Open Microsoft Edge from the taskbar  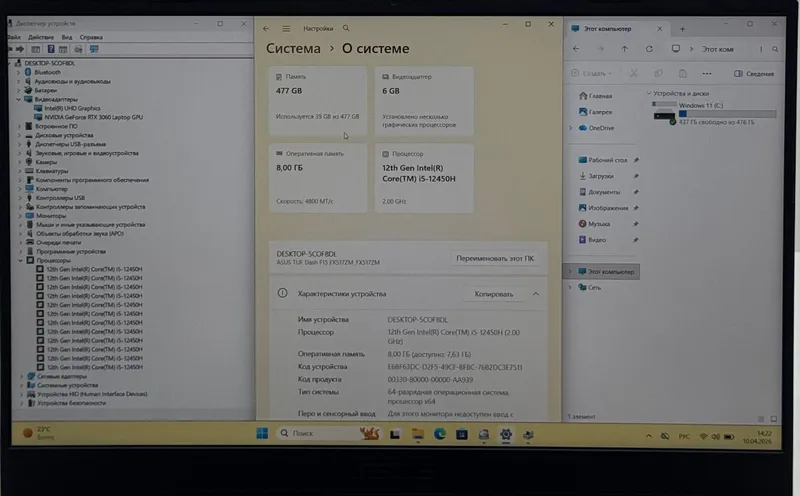click(440, 434)
